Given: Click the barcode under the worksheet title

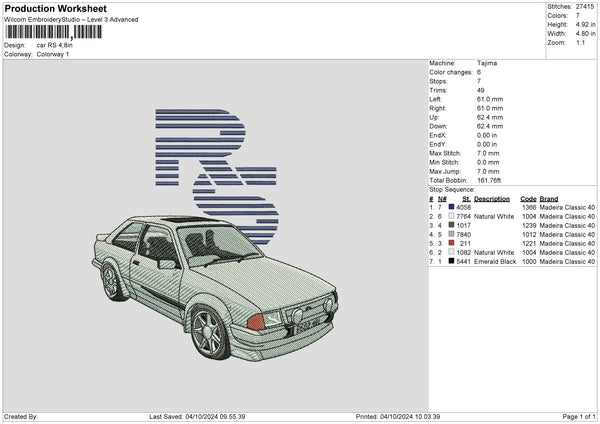Looking at the screenshot, I should [54, 32].
